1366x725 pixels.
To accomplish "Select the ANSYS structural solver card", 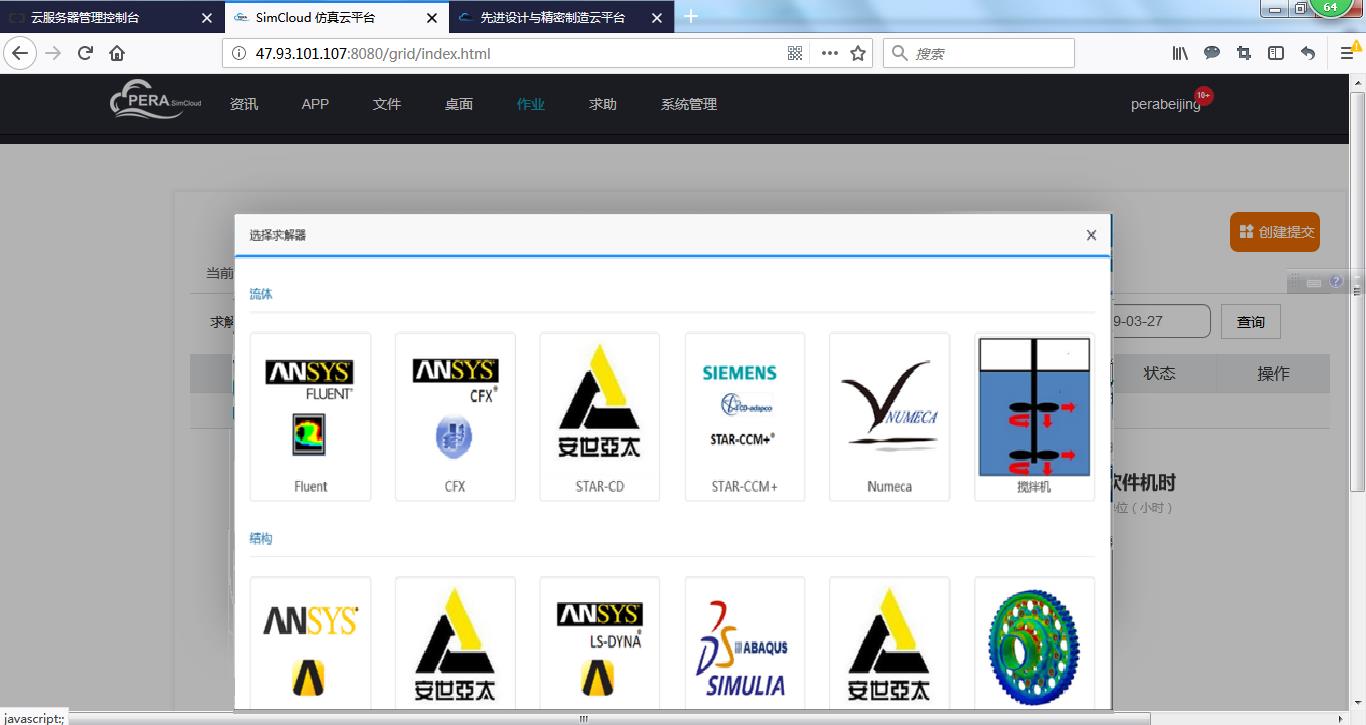I will 310,642.
